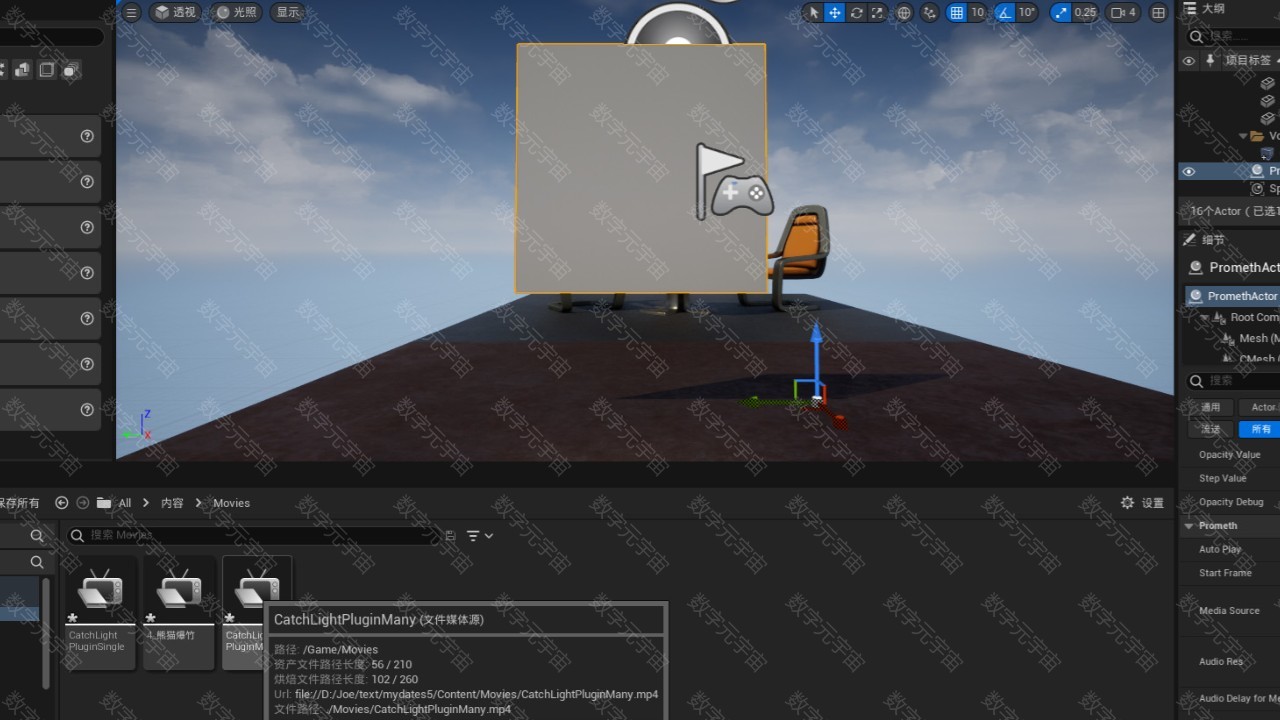The height and width of the screenshot is (720, 1280).
Task: Open the Movies breadcrumb folder
Action: (x=231, y=503)
